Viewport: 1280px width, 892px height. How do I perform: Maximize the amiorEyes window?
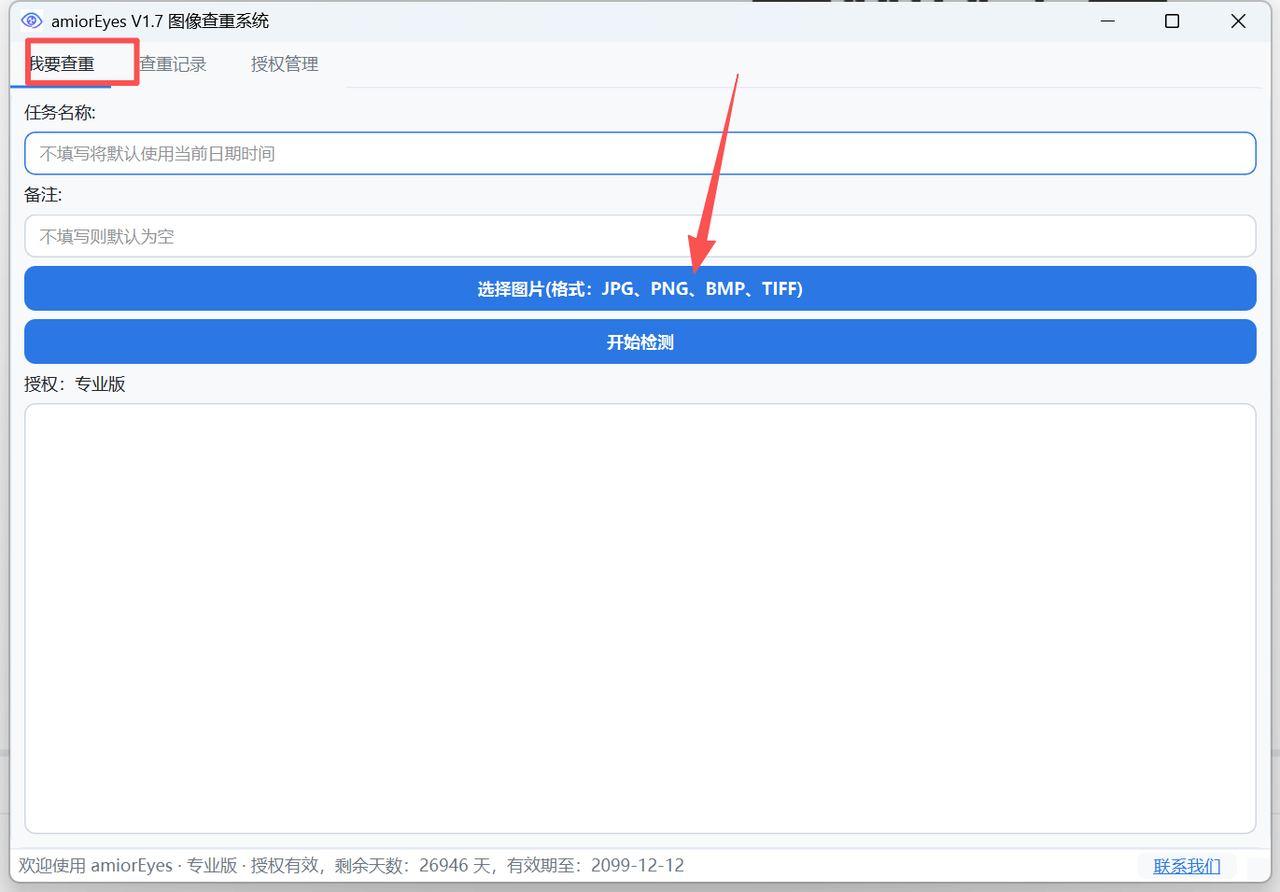tap(1172, 21)
